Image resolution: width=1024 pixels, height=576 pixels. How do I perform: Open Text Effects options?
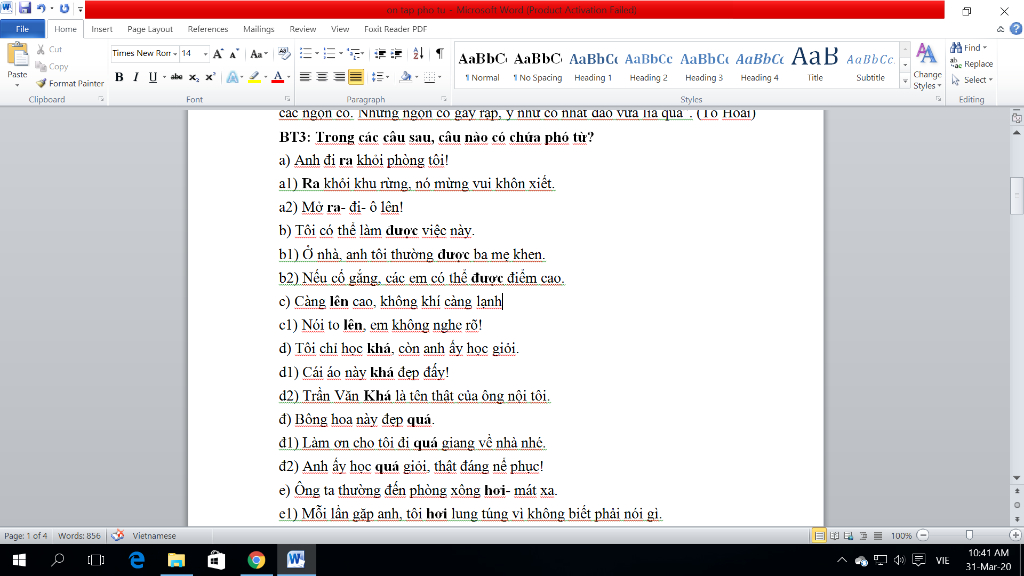pos(234,77)
